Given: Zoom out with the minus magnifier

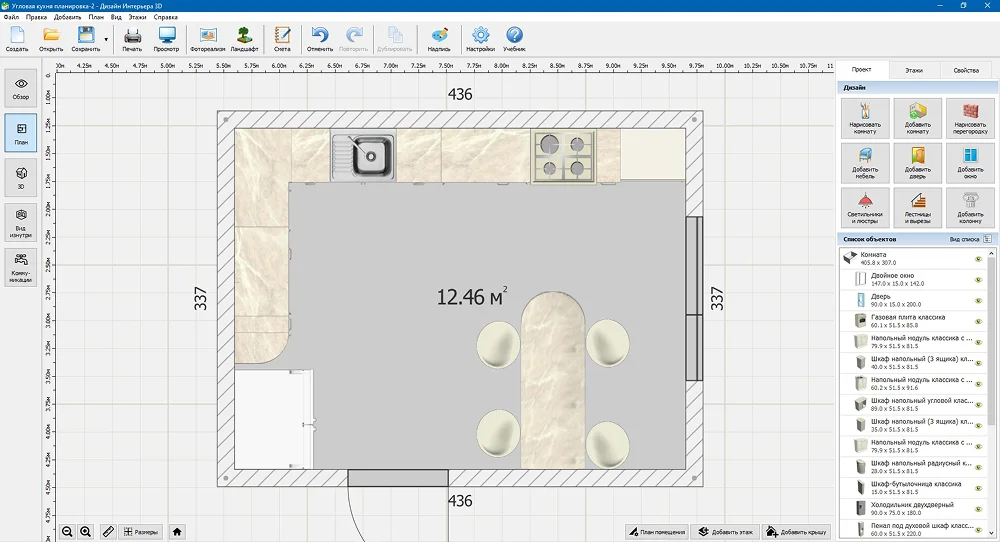Looking at the screenshot, I should click(x=67, y=531).
